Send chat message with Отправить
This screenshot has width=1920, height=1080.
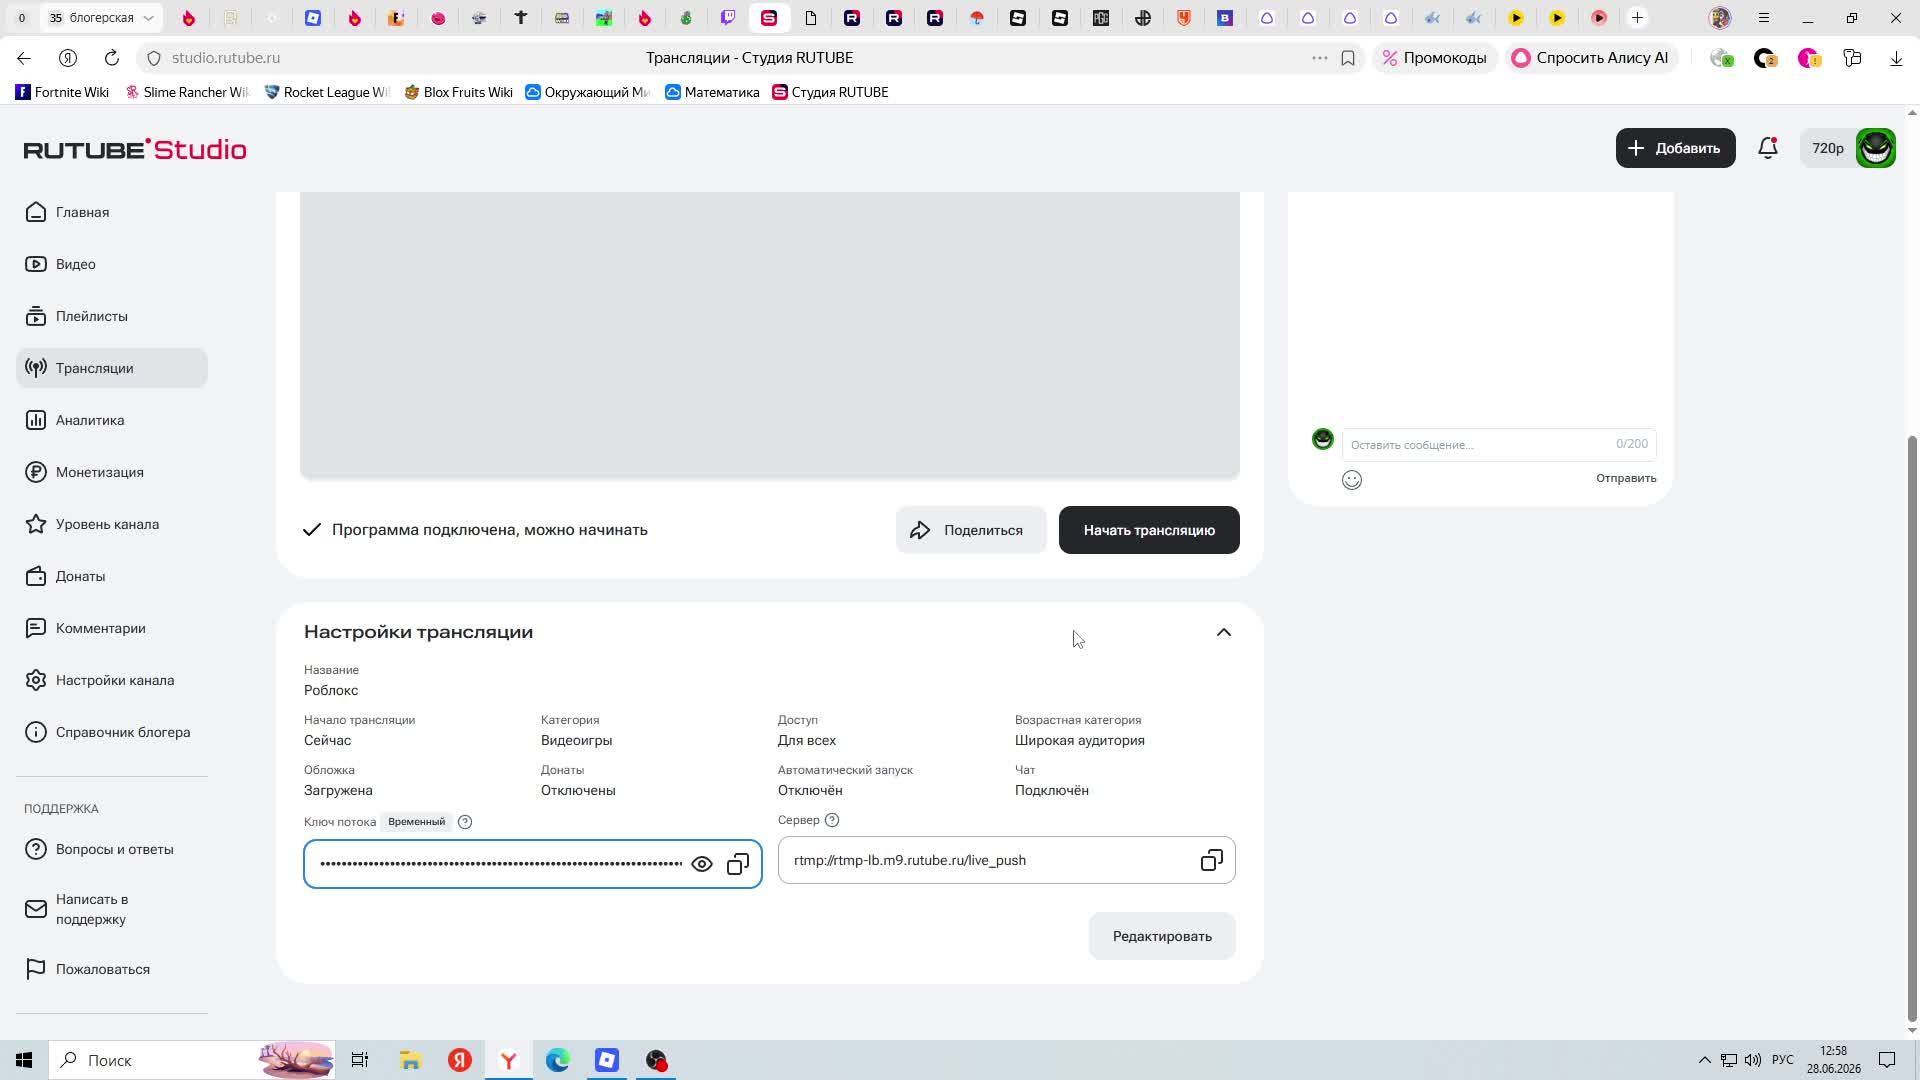click(1626, 478)
